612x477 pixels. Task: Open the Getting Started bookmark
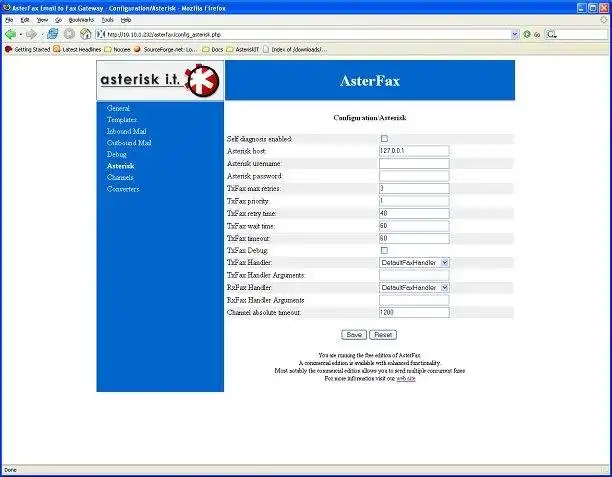click(27, 50)
